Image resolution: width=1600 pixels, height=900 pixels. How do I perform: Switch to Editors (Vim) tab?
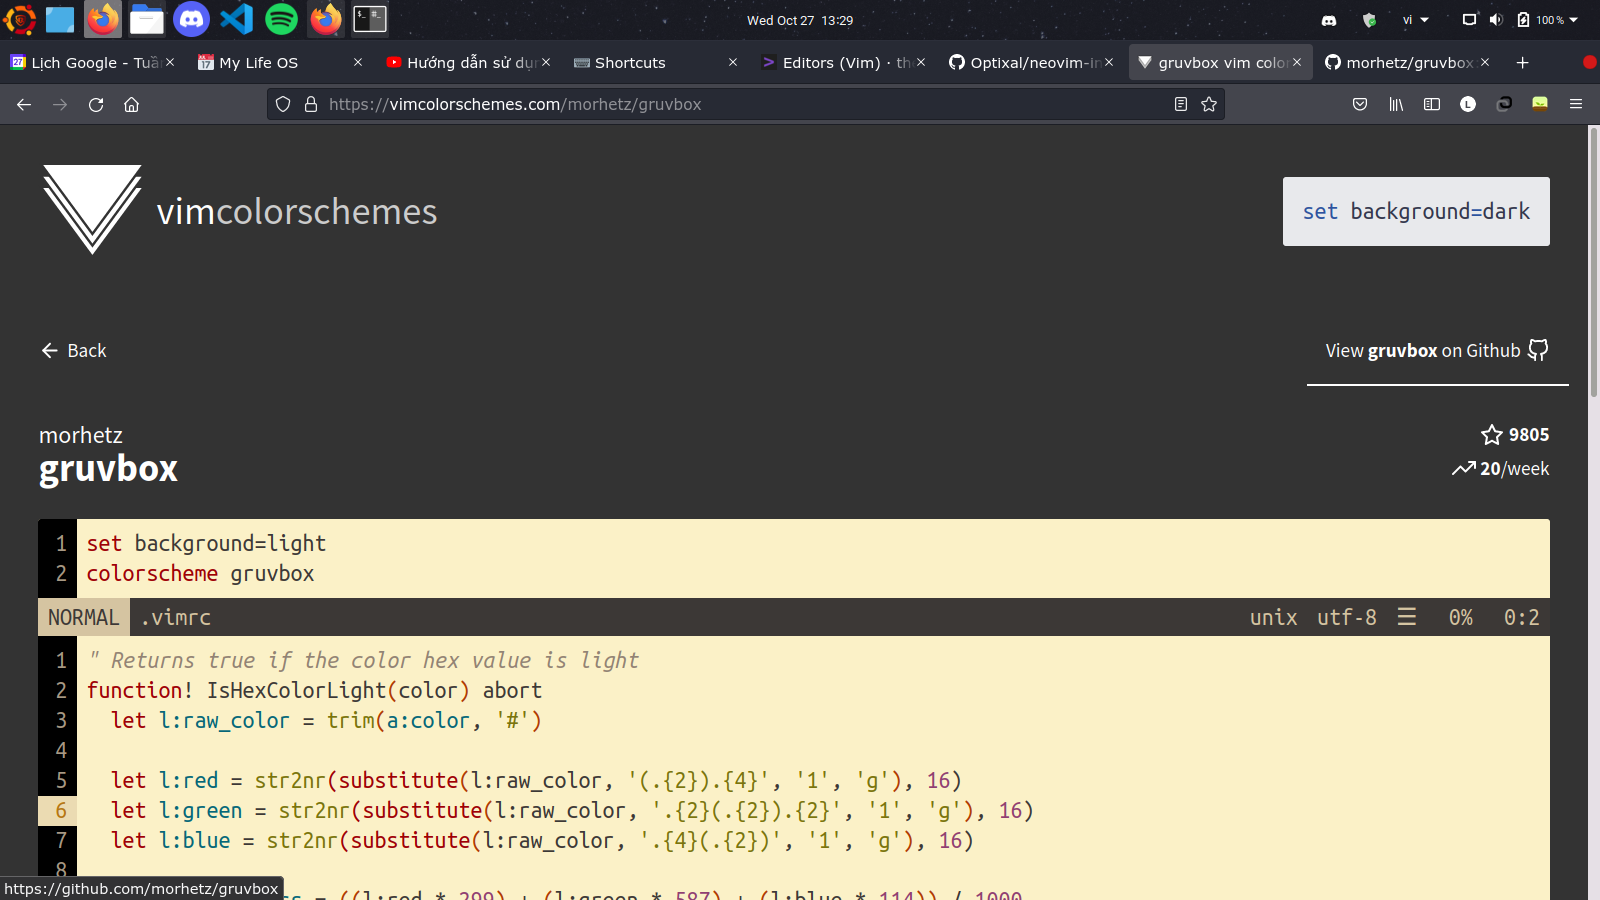point(844,62)
